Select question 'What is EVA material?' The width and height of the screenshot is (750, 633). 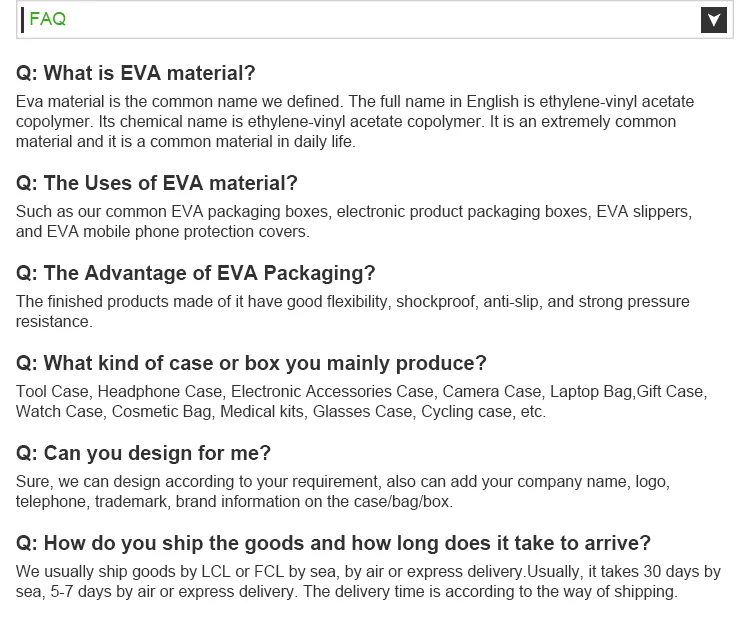(x=136, y=73)
